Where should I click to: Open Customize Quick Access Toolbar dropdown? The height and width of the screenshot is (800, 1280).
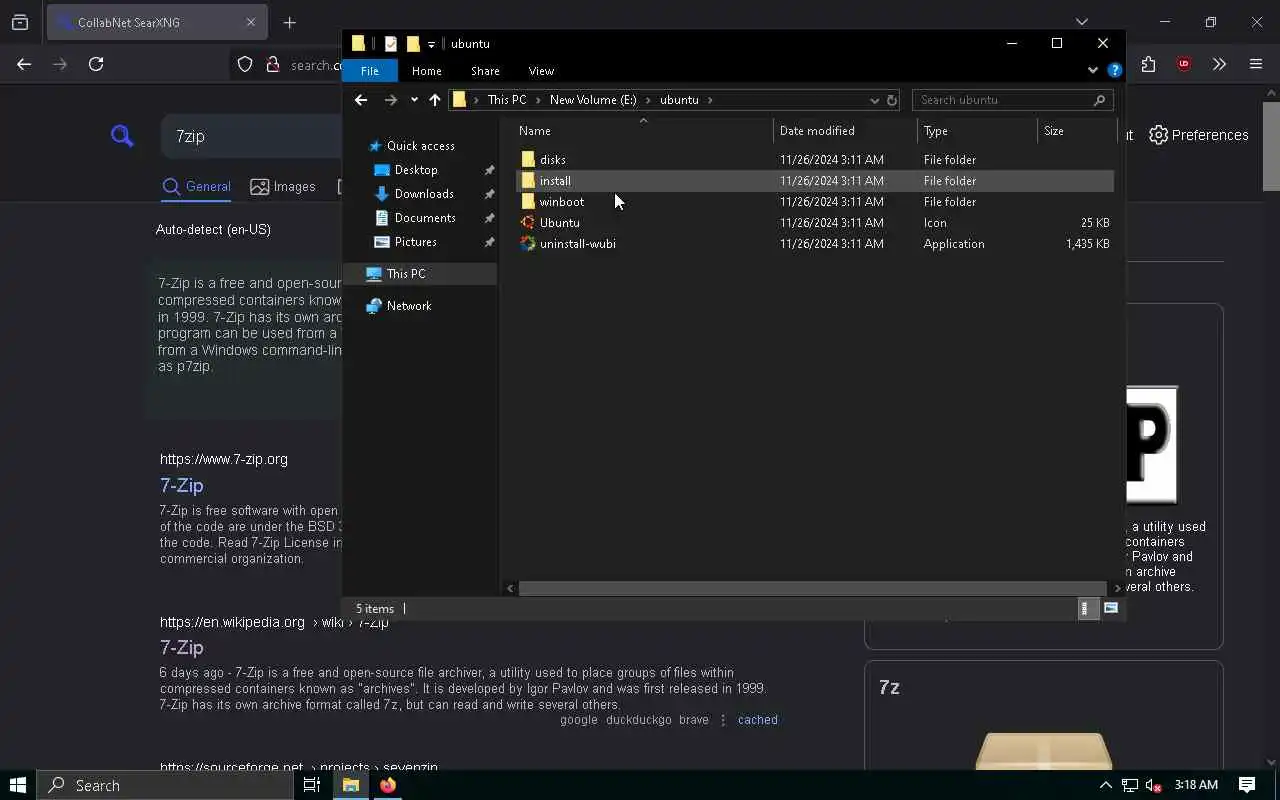coord(431,44)
